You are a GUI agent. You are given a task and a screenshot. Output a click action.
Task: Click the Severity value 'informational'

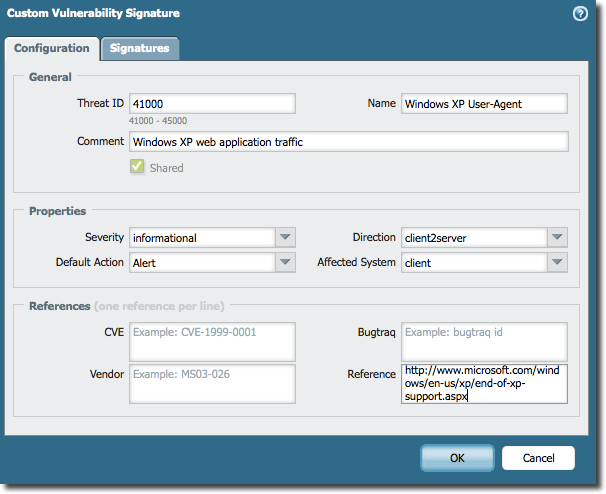(x=165, y=238)
